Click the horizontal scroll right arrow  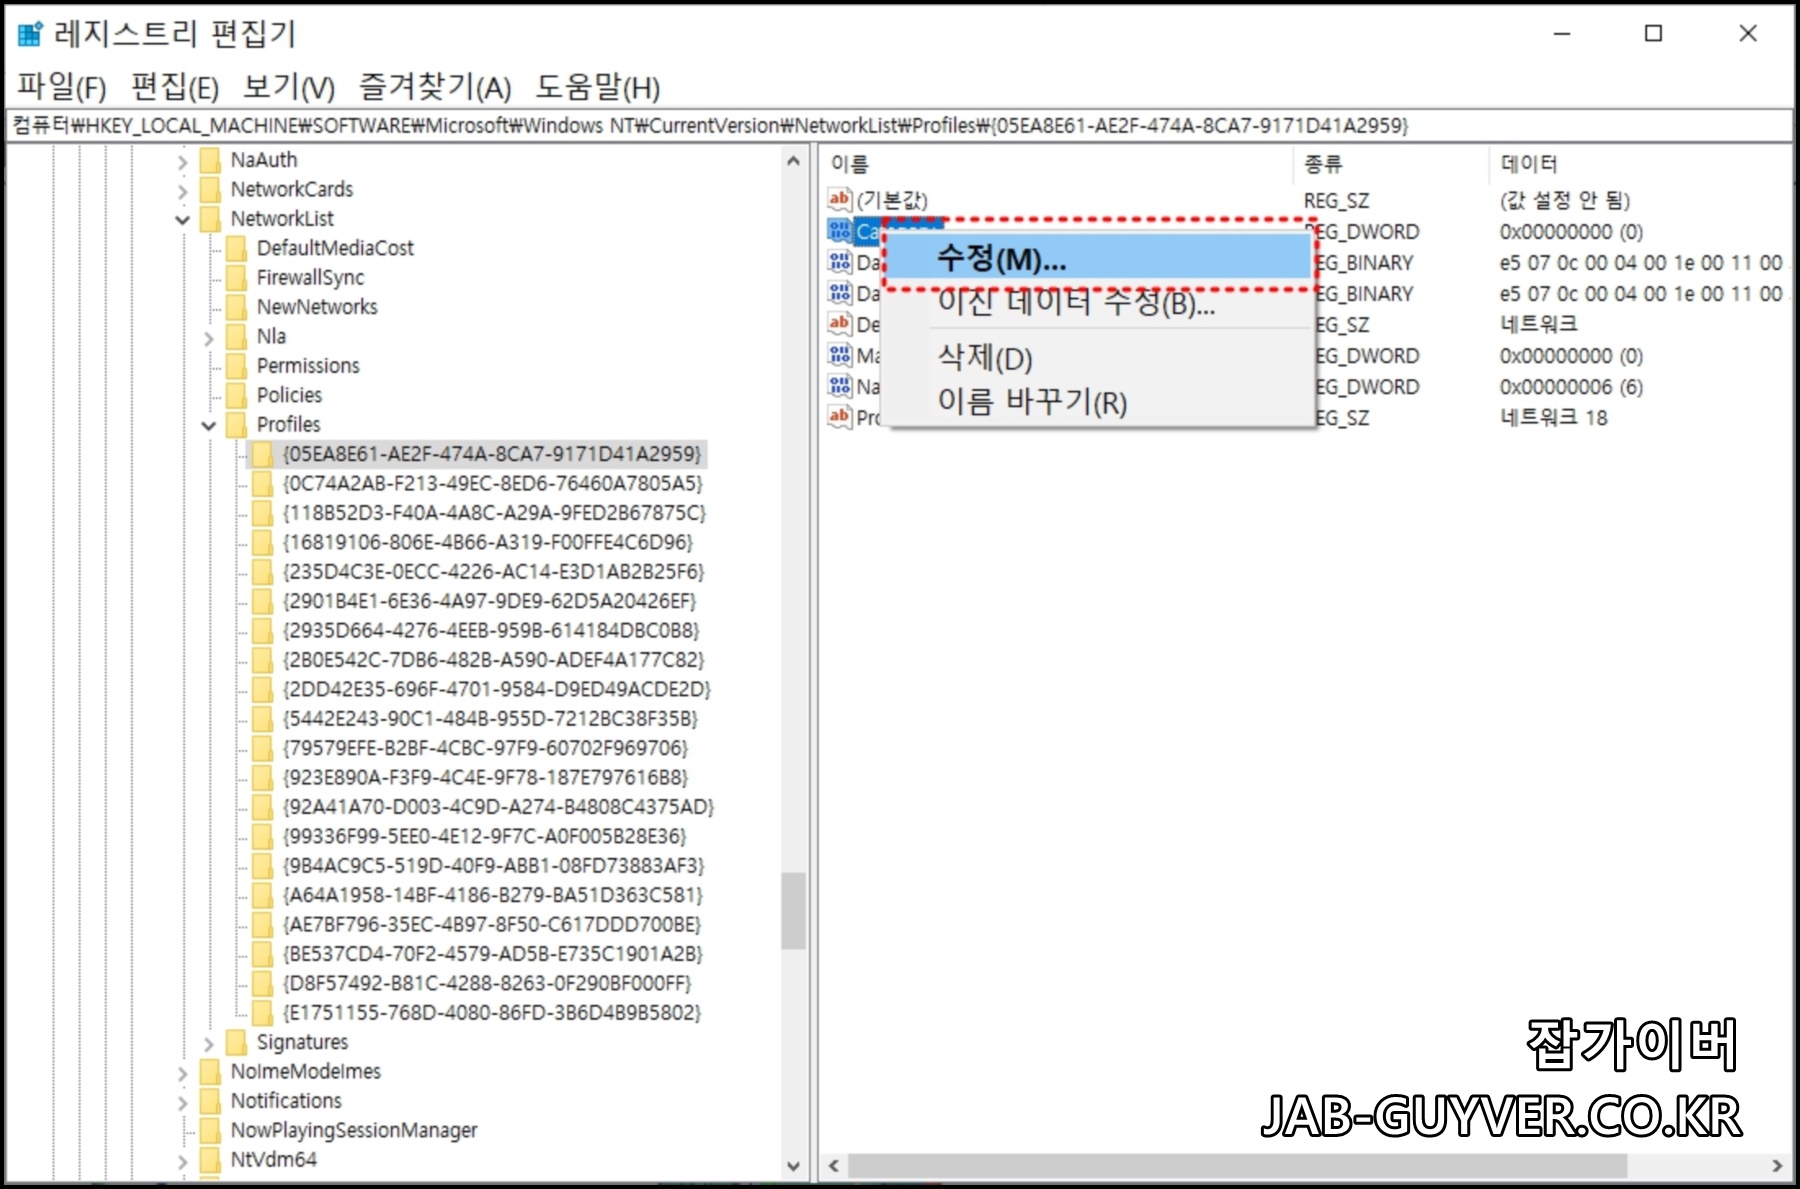click(1777, 1166)
